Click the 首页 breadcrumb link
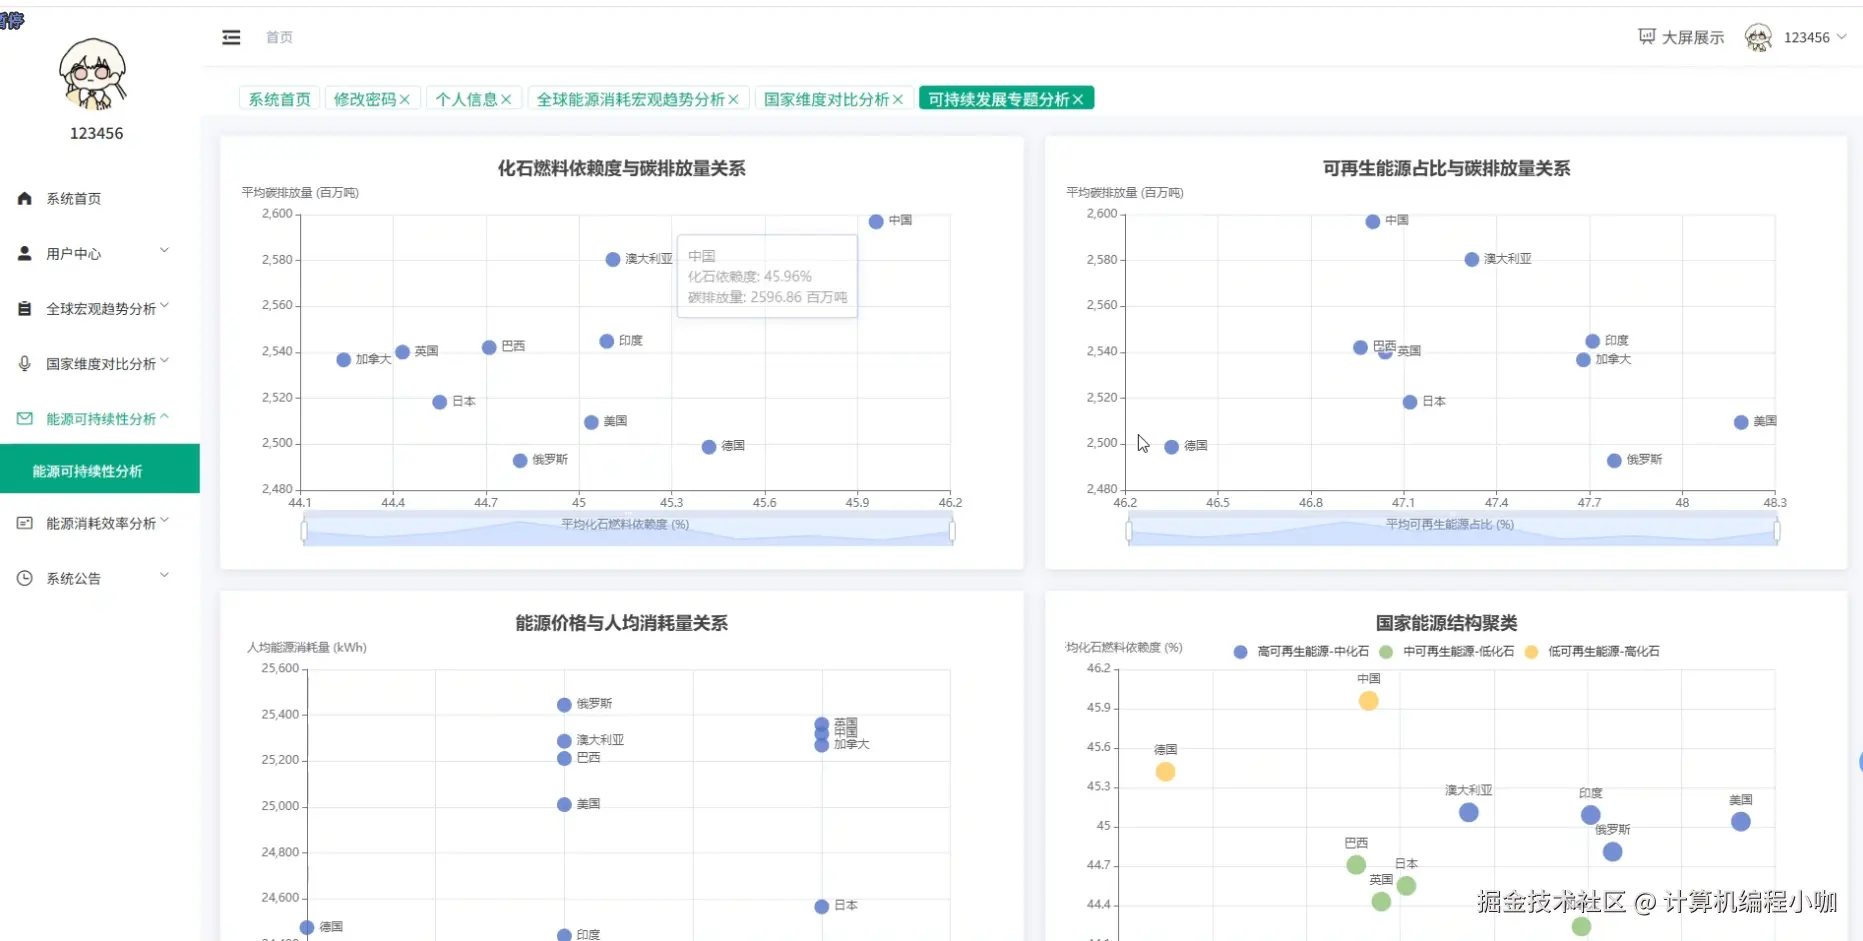Image resolution: width=1863 pixels, height=941 pixels. (278, 37)
